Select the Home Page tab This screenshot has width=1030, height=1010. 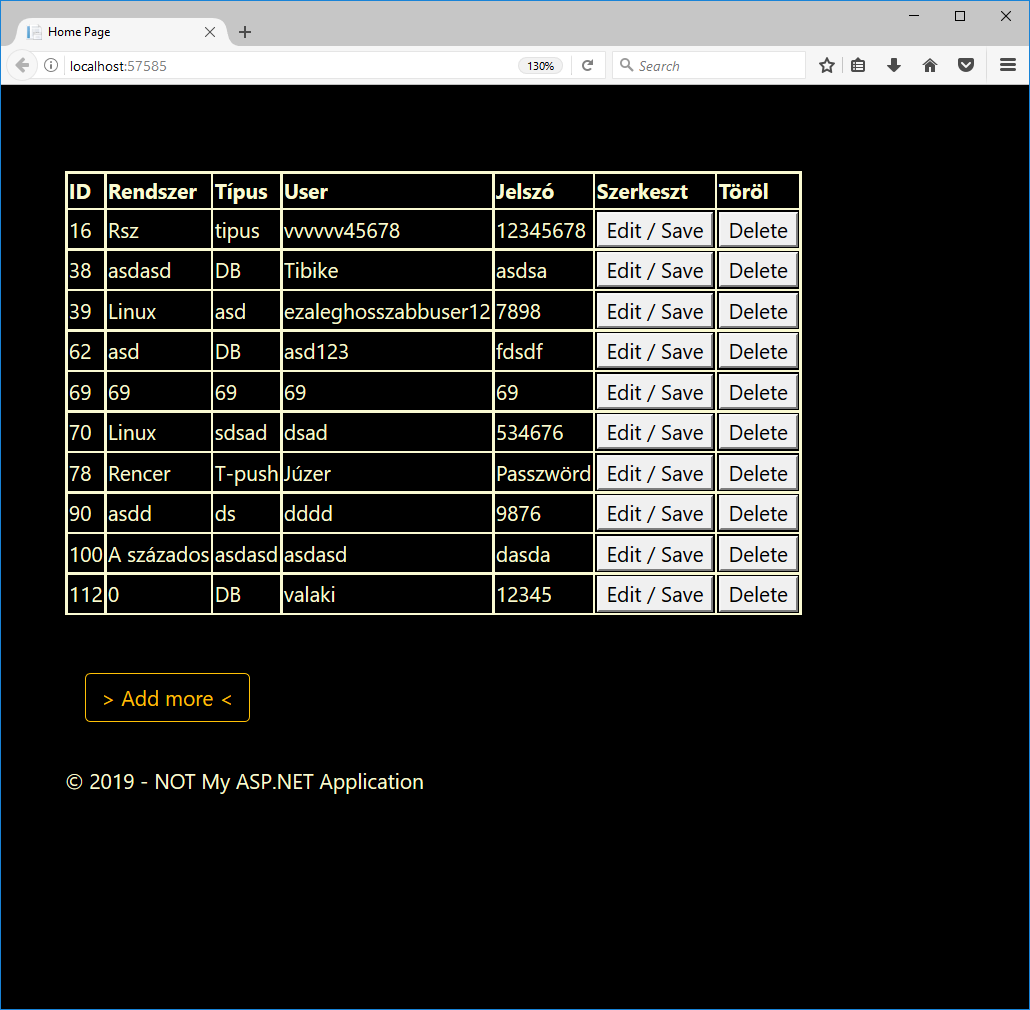click(x=110, y=32)
